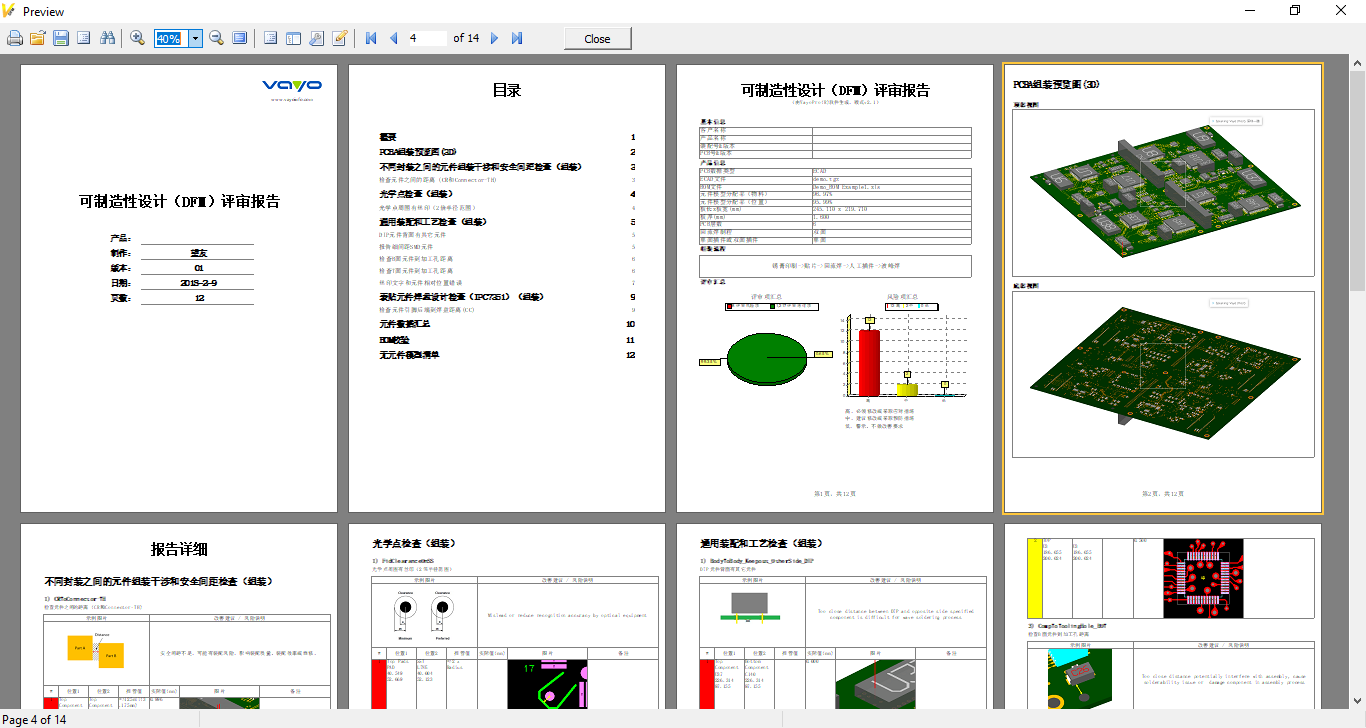Zoom in with the plus magnifier
This screenshot has width=1366, height=728.
pyautogui.click(x=138, y=38)
